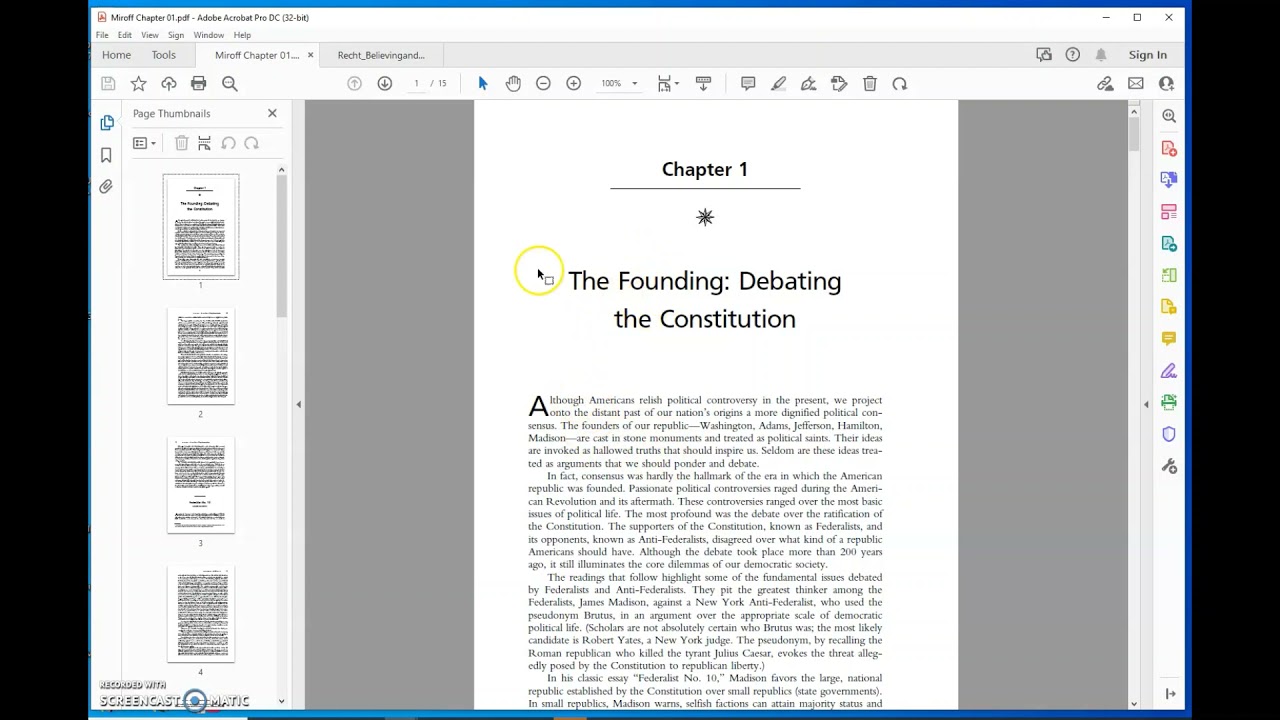
Task: Switch to the Tools tab
Action: (x=163, y=55)
